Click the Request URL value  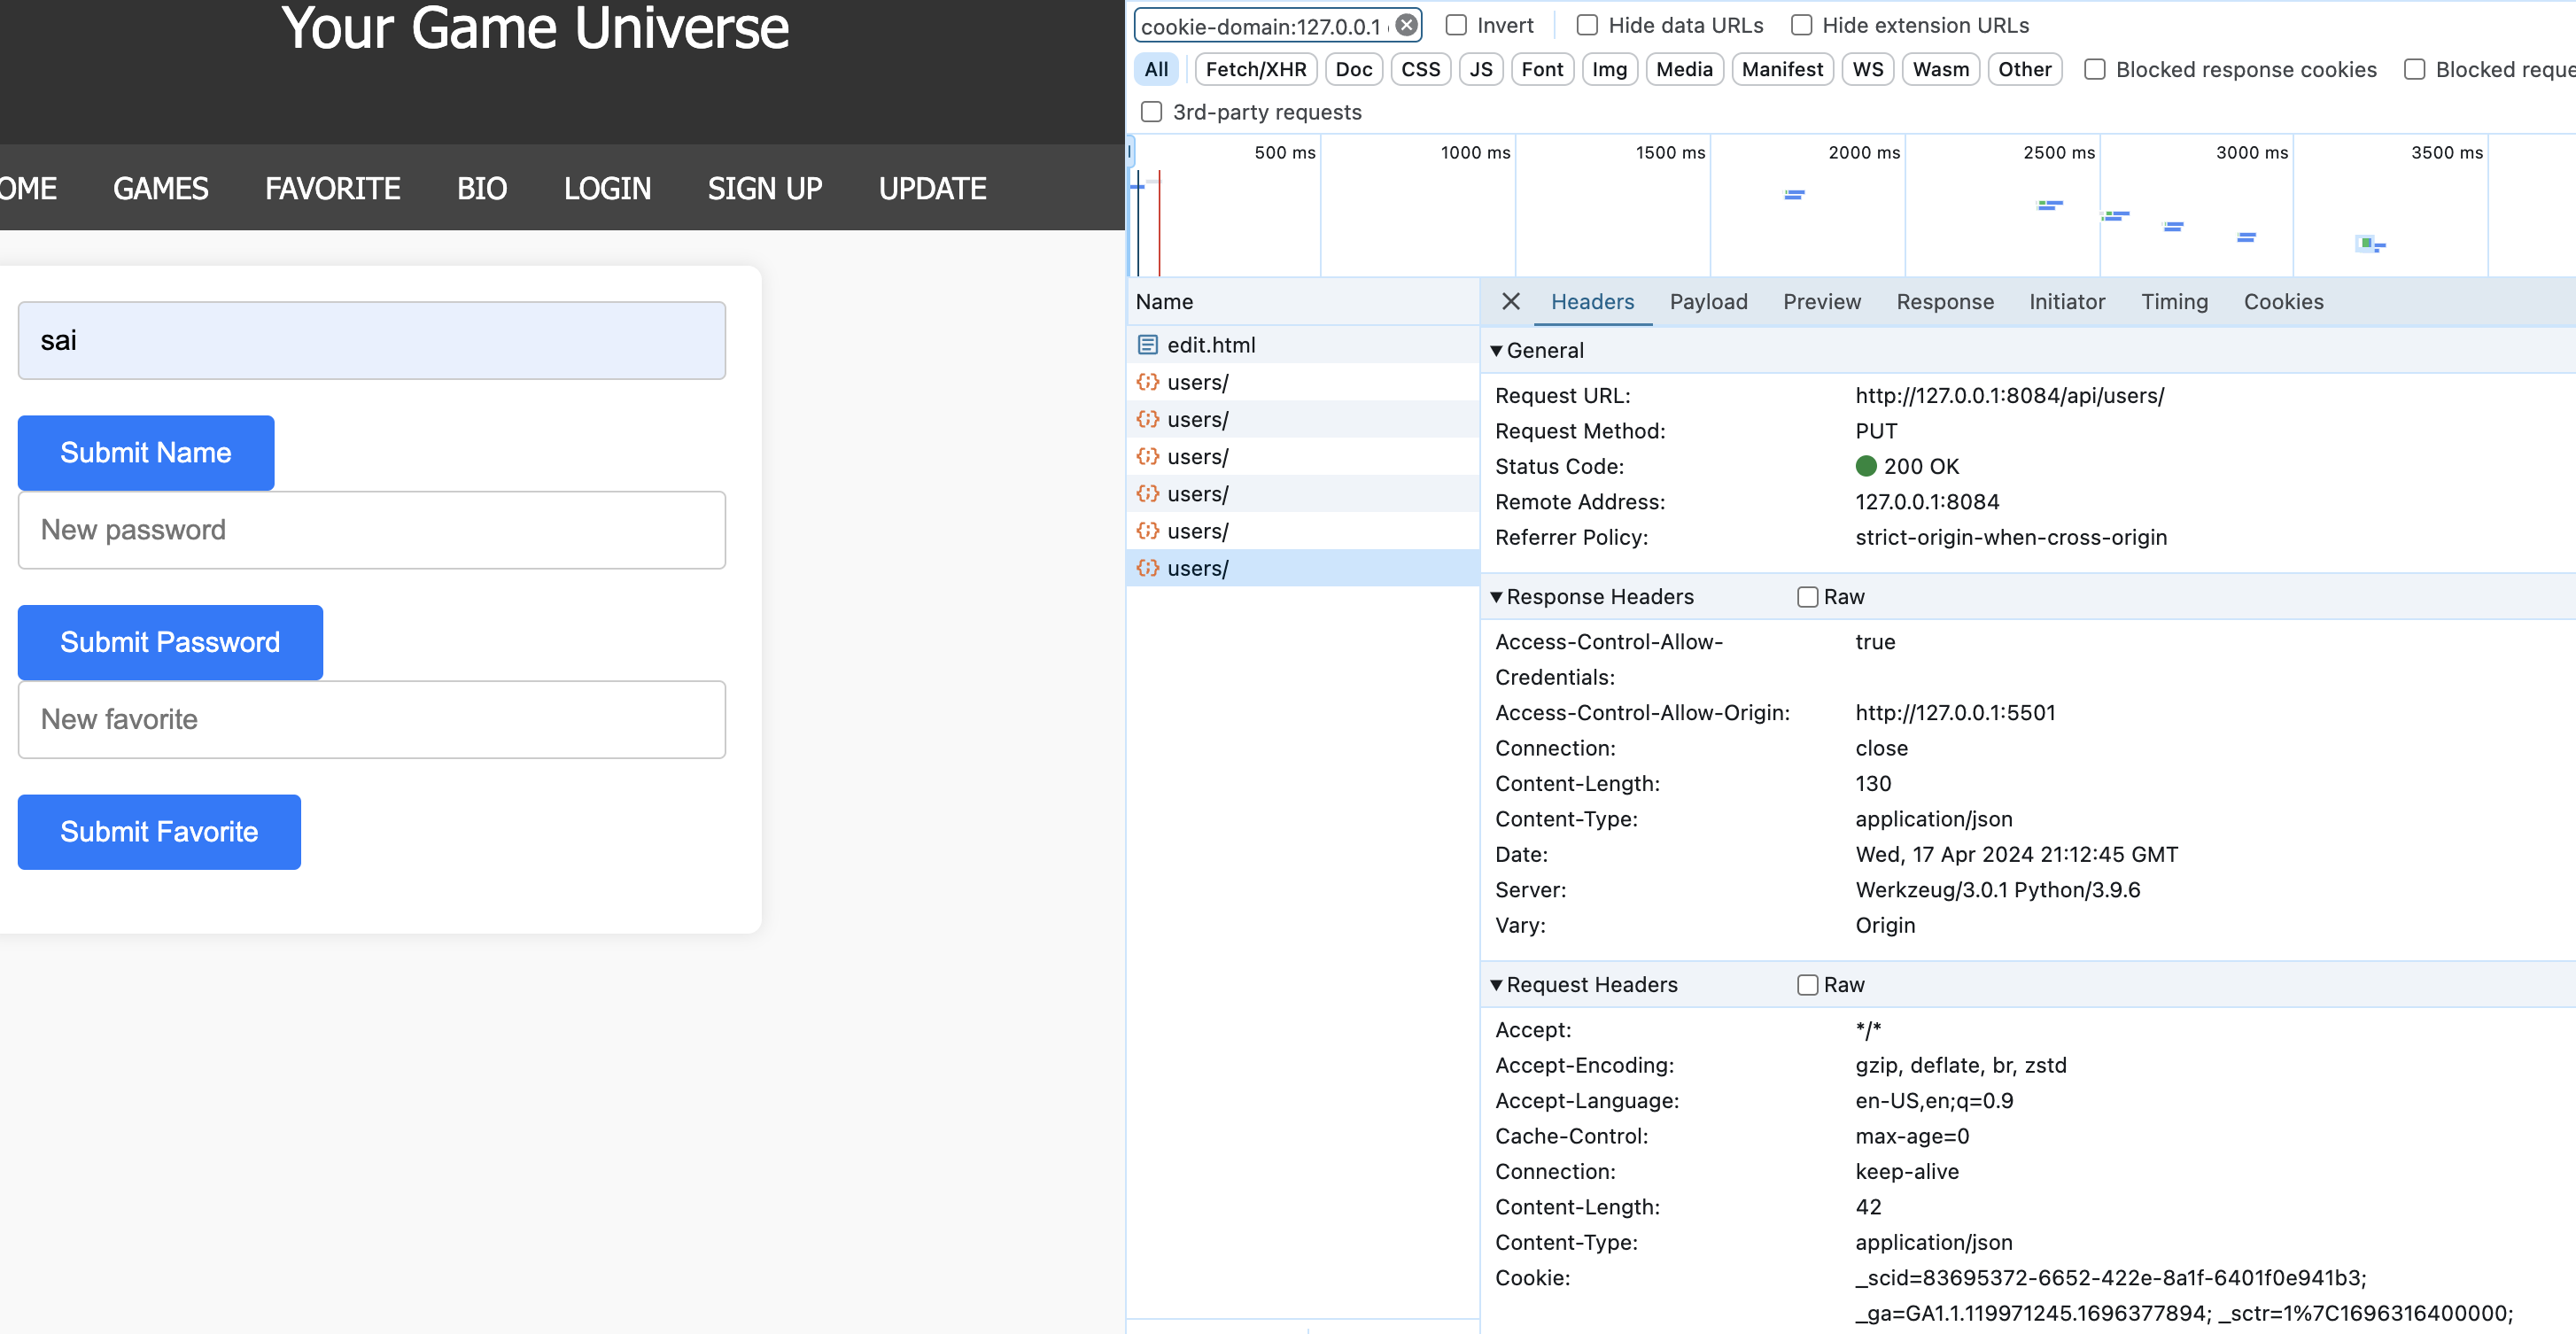pos(2009,395)
